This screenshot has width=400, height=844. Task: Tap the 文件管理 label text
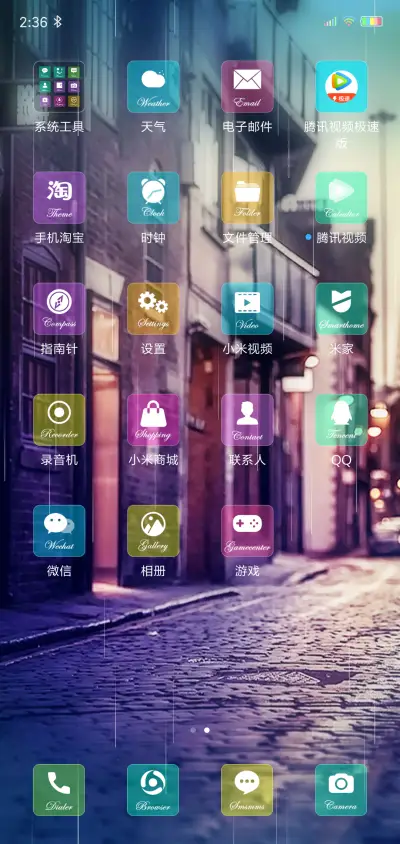(x=247, y=238)
